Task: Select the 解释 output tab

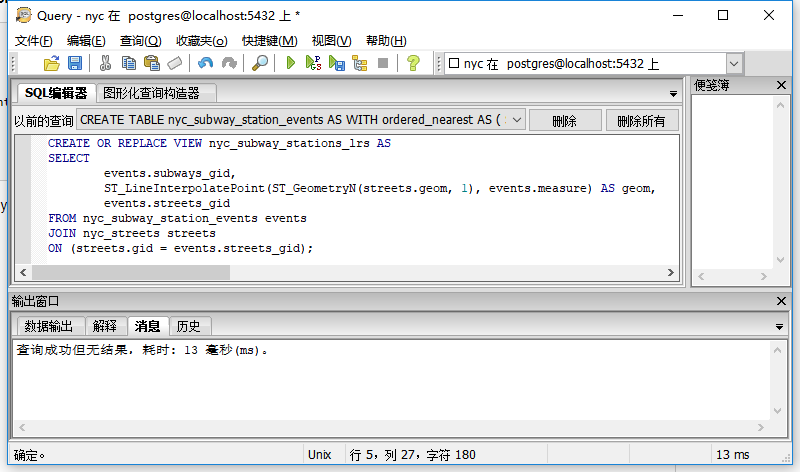Action: tap(105, 326)
